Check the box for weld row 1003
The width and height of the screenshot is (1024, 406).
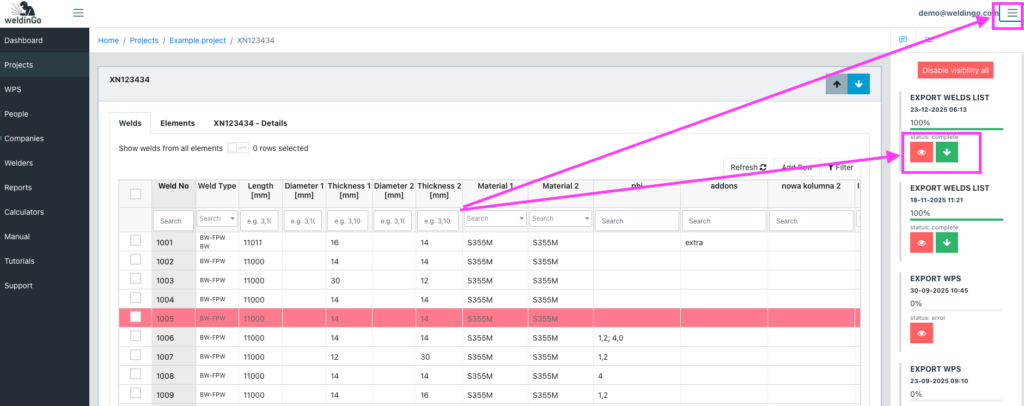pyautogui.click(x=135, y=280)
